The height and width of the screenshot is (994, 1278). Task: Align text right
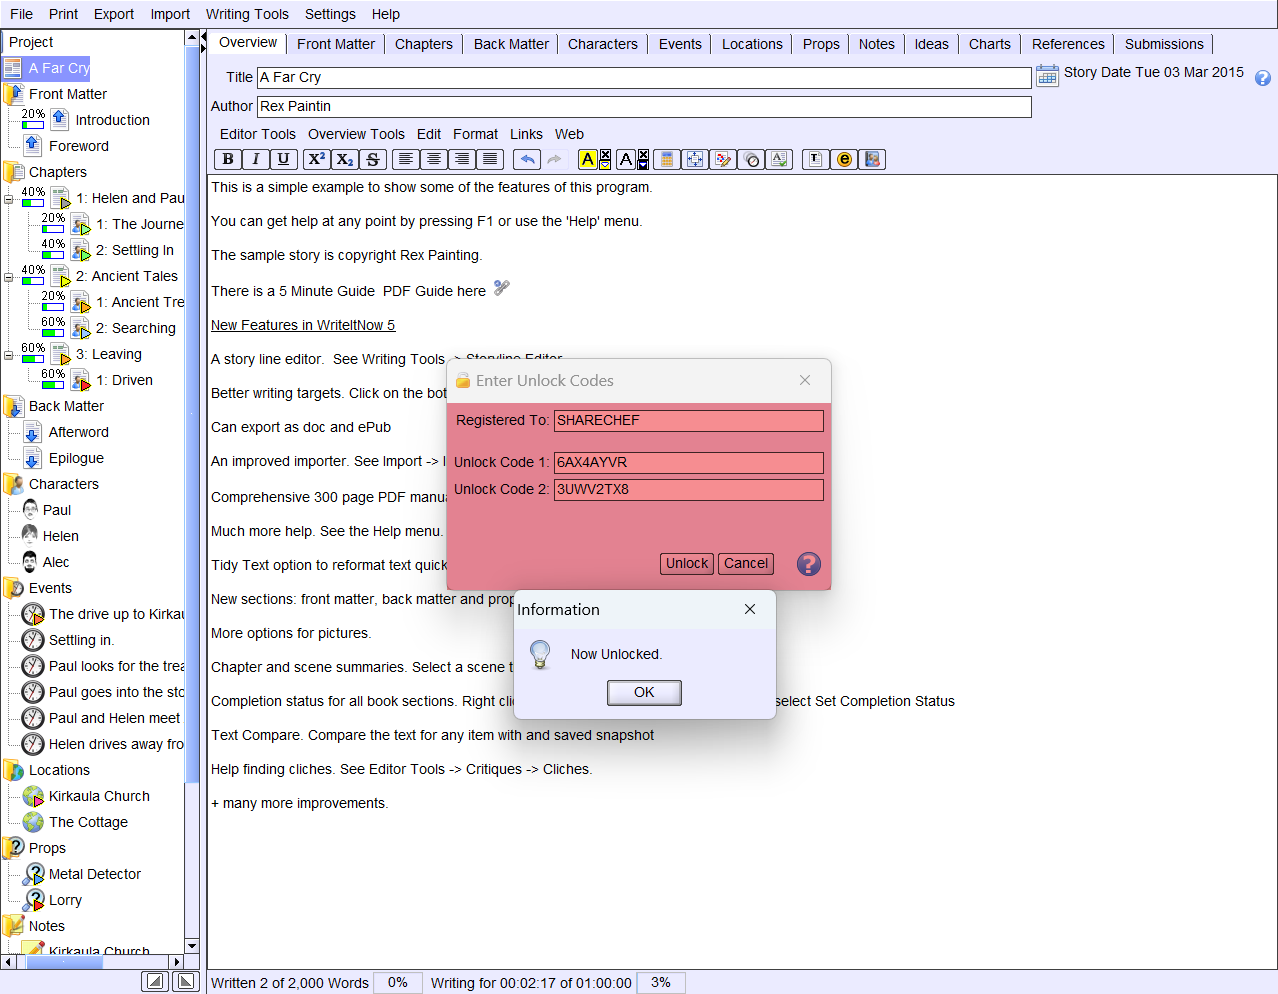pos(462,159)
